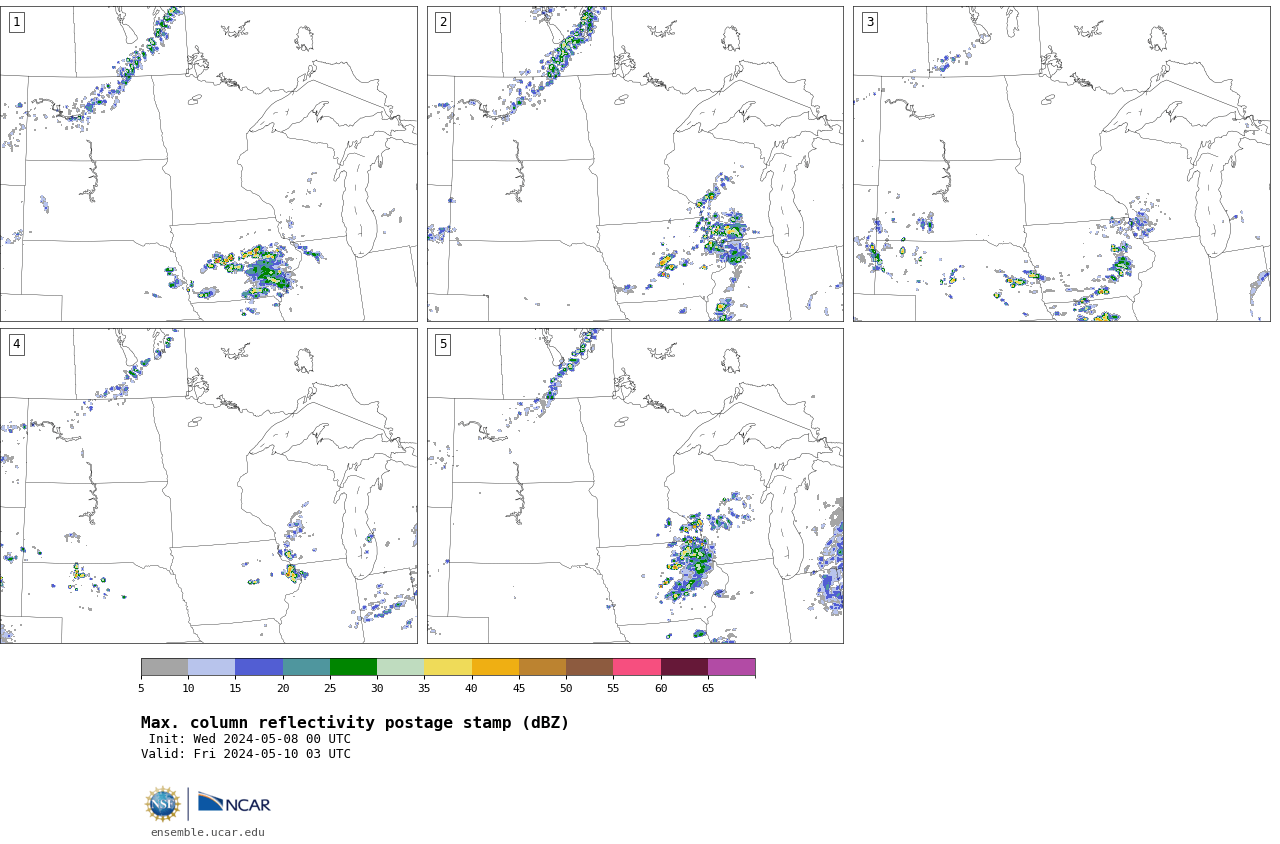
Task: Click the maroon 60-65 dBZ swatch
Action: (684, 667)
